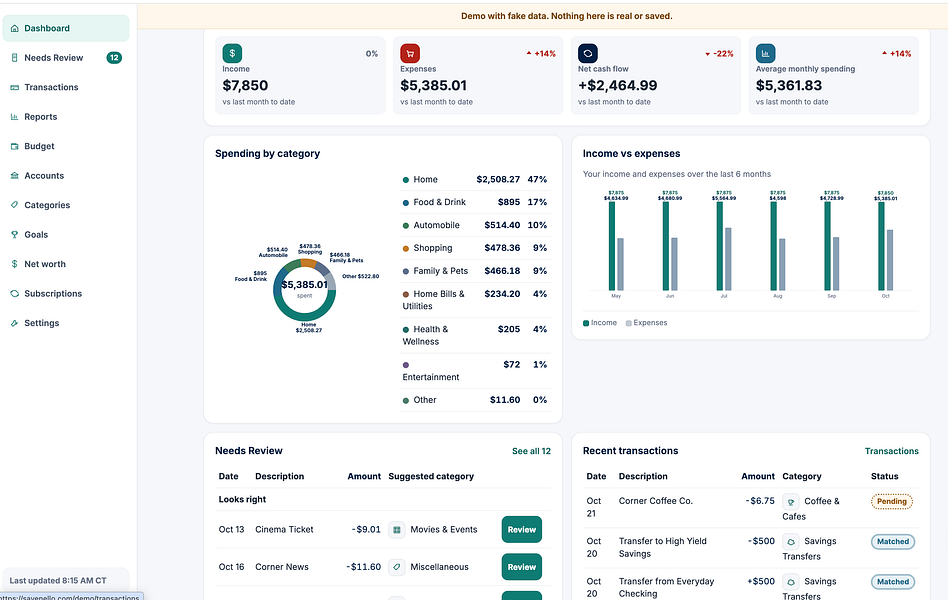
Task: Click the Subscriptions refresh icon in sidebar
Action: pyautogui.click(x=15, y=294)
